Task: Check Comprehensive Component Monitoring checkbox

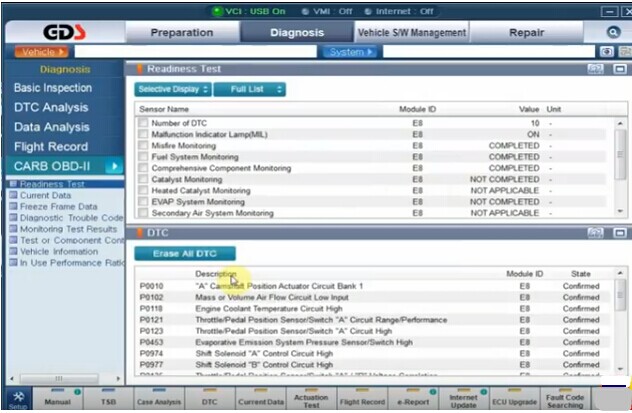Action: click(x=143, y=168)
